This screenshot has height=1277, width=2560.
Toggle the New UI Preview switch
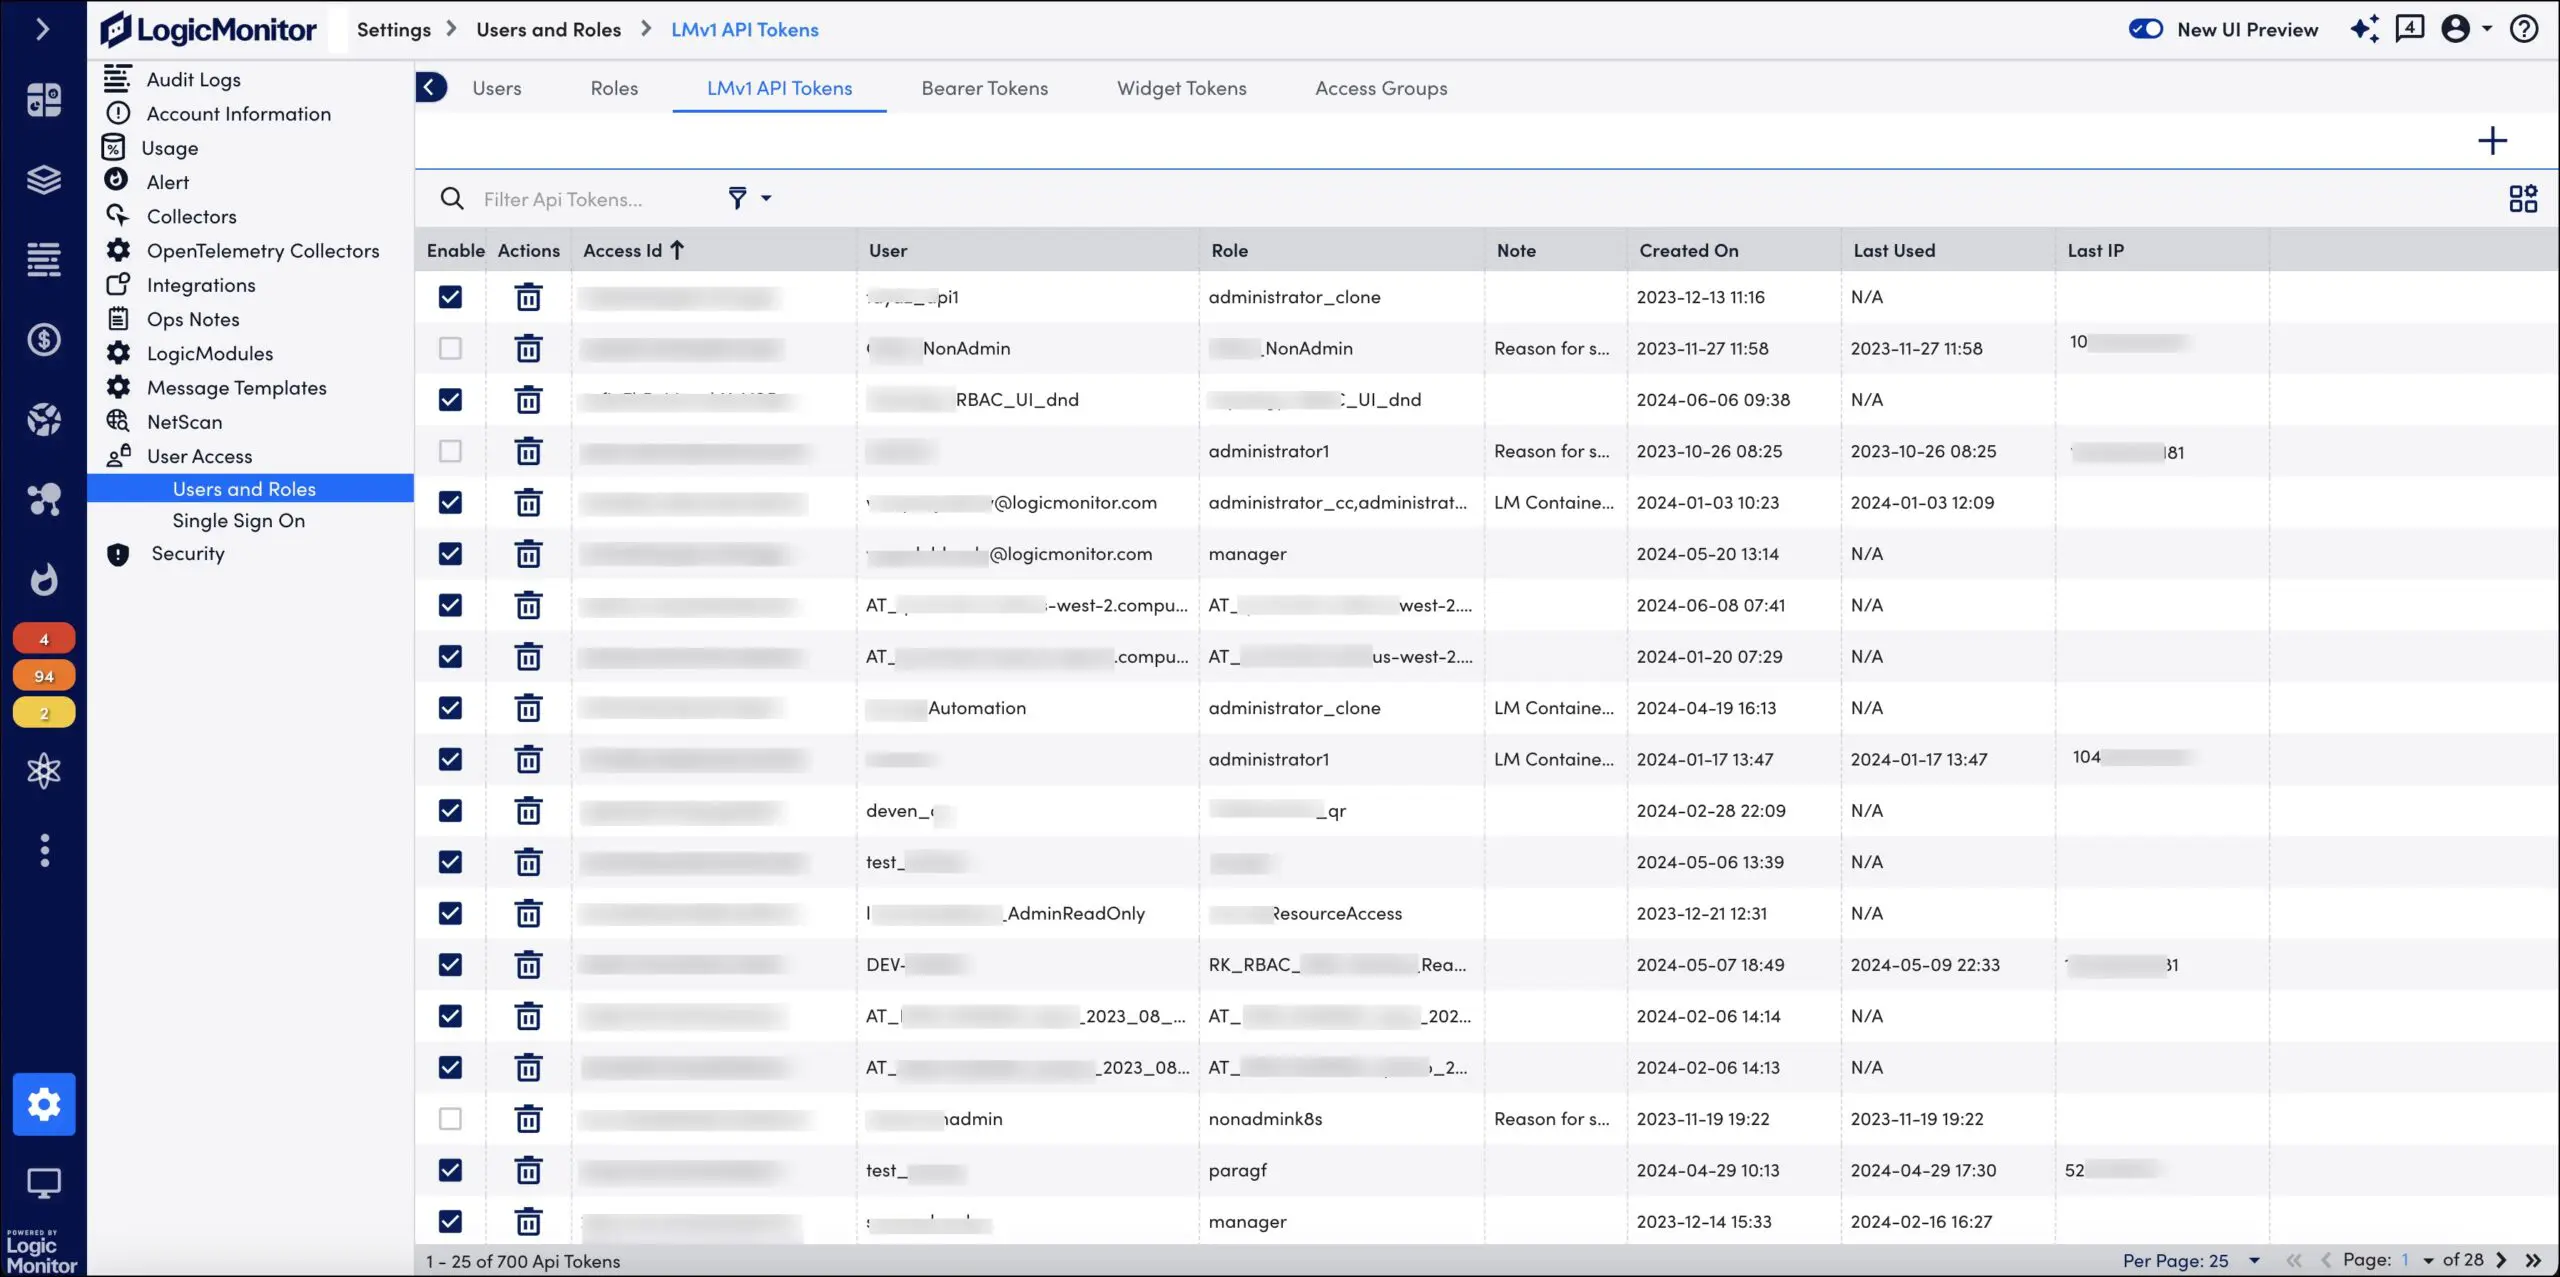click(x=2146, y=29)
